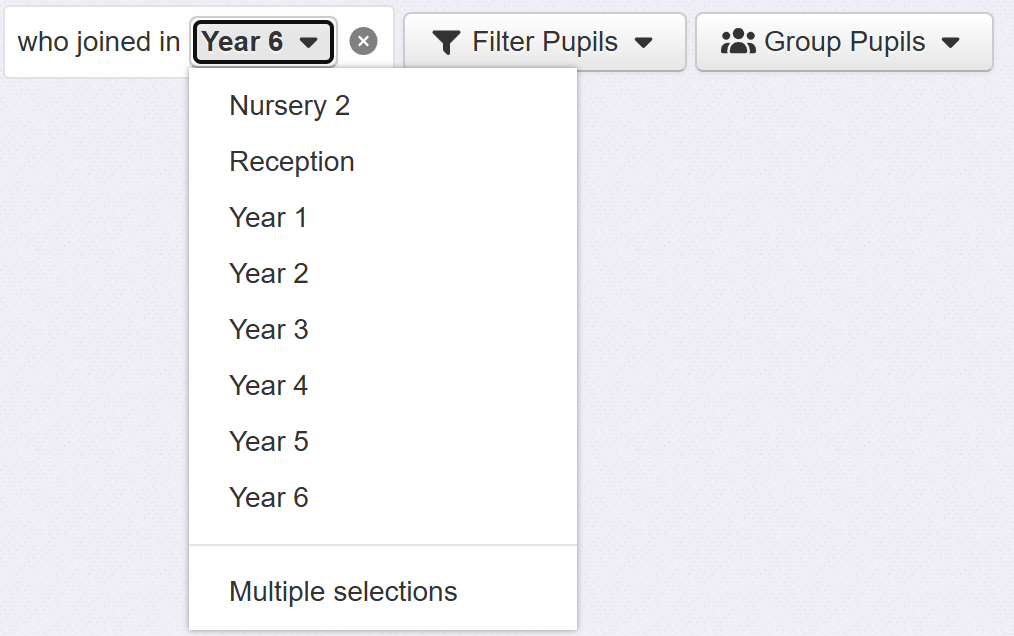Choose Year 3 as joining year
1014x636 pixels.
point(268,330)
